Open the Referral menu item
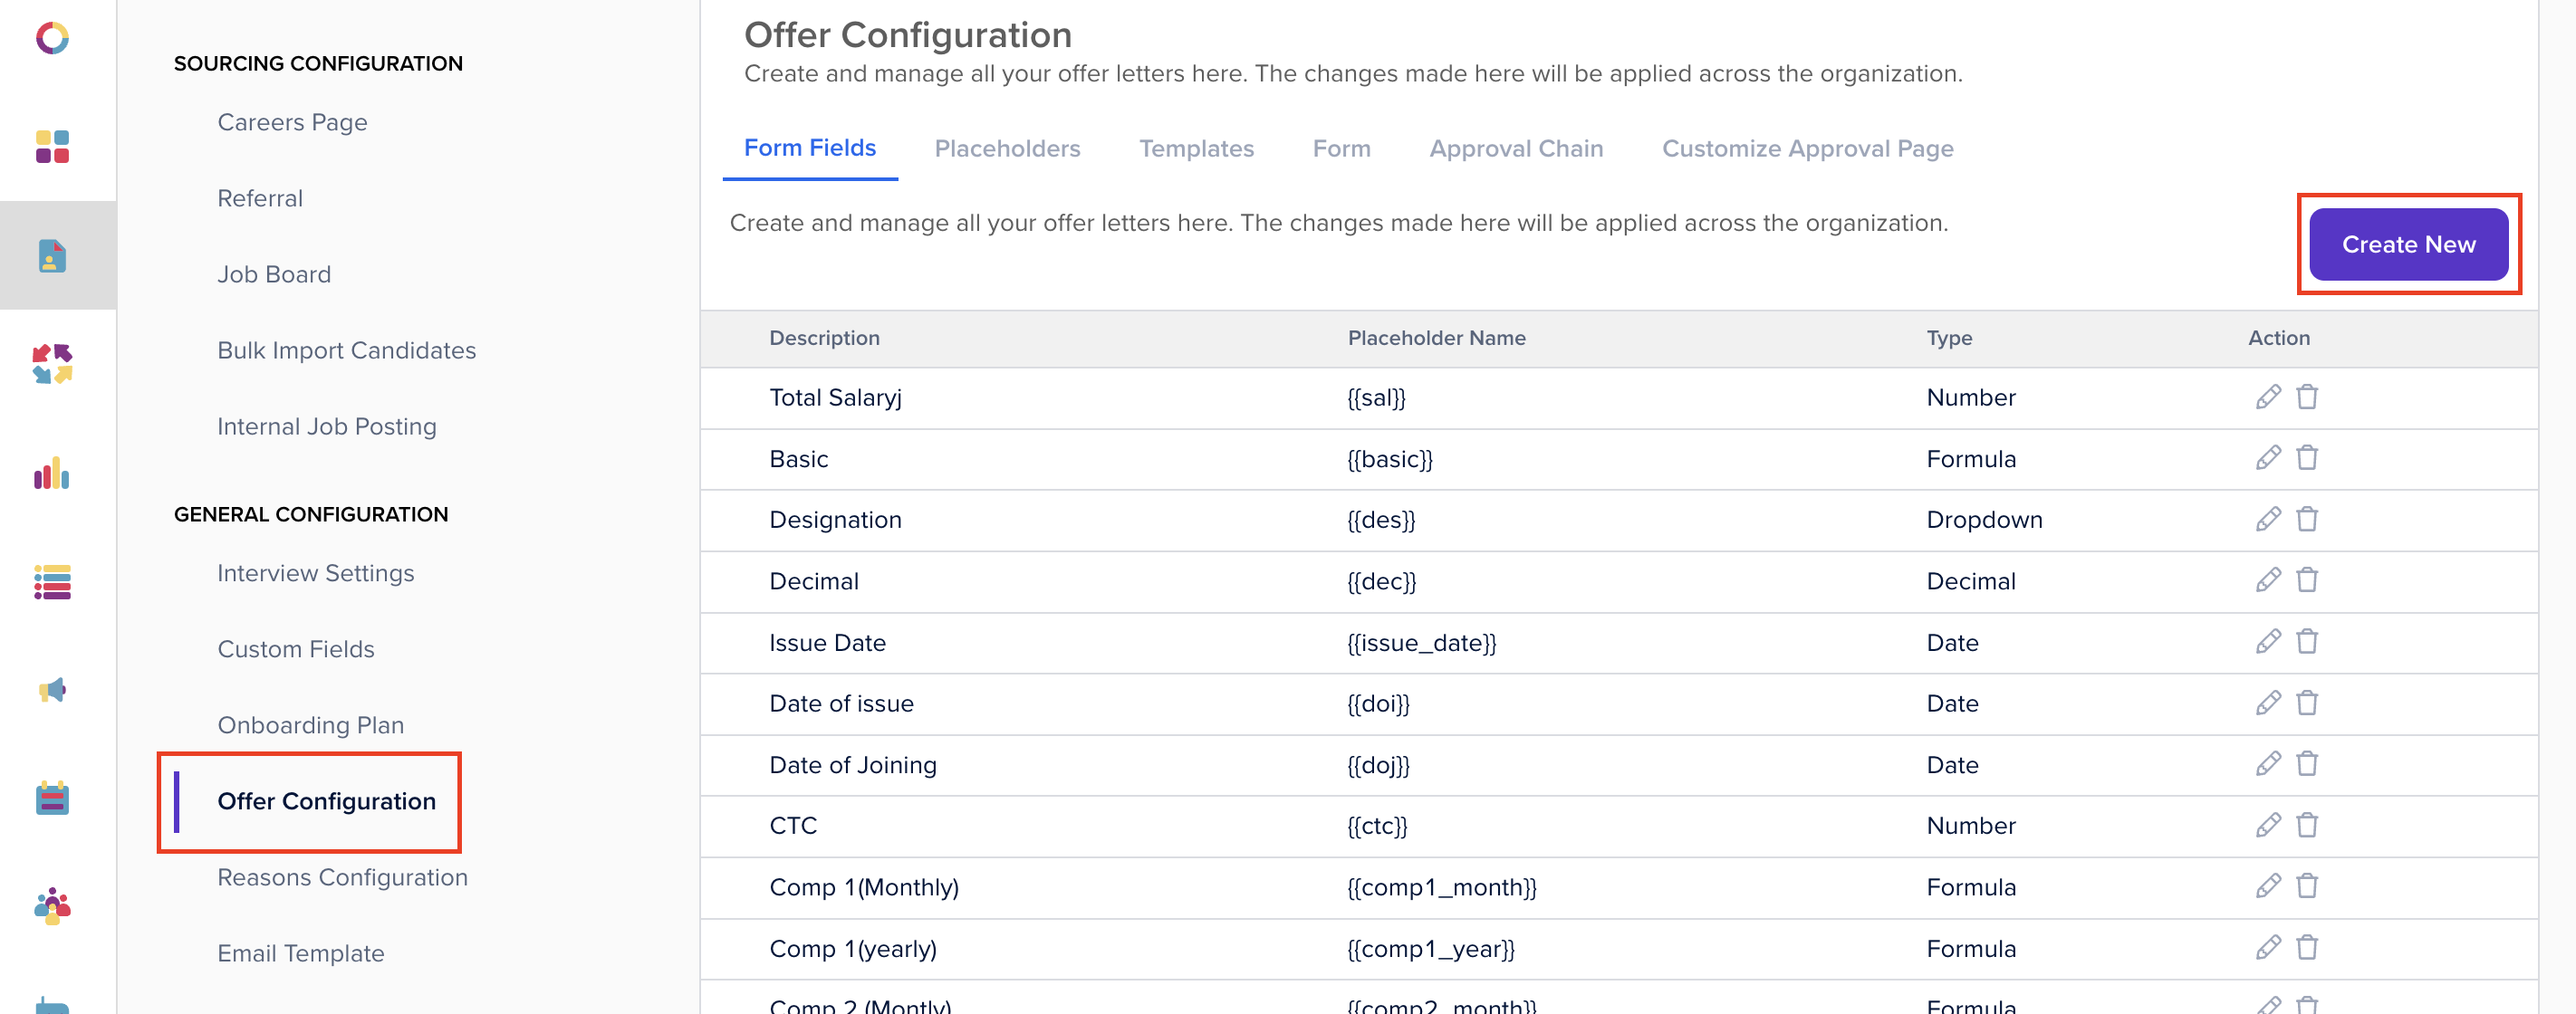 260,198
